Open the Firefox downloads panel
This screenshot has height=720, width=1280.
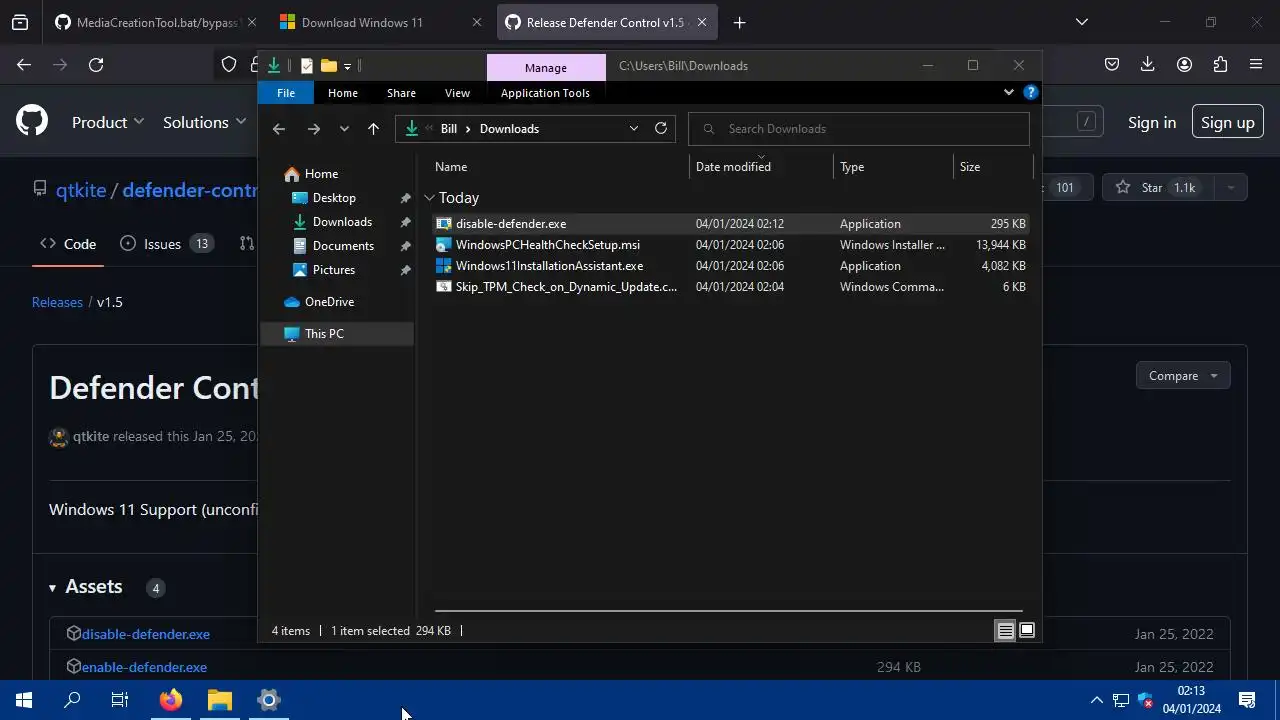click(1148, 65)
